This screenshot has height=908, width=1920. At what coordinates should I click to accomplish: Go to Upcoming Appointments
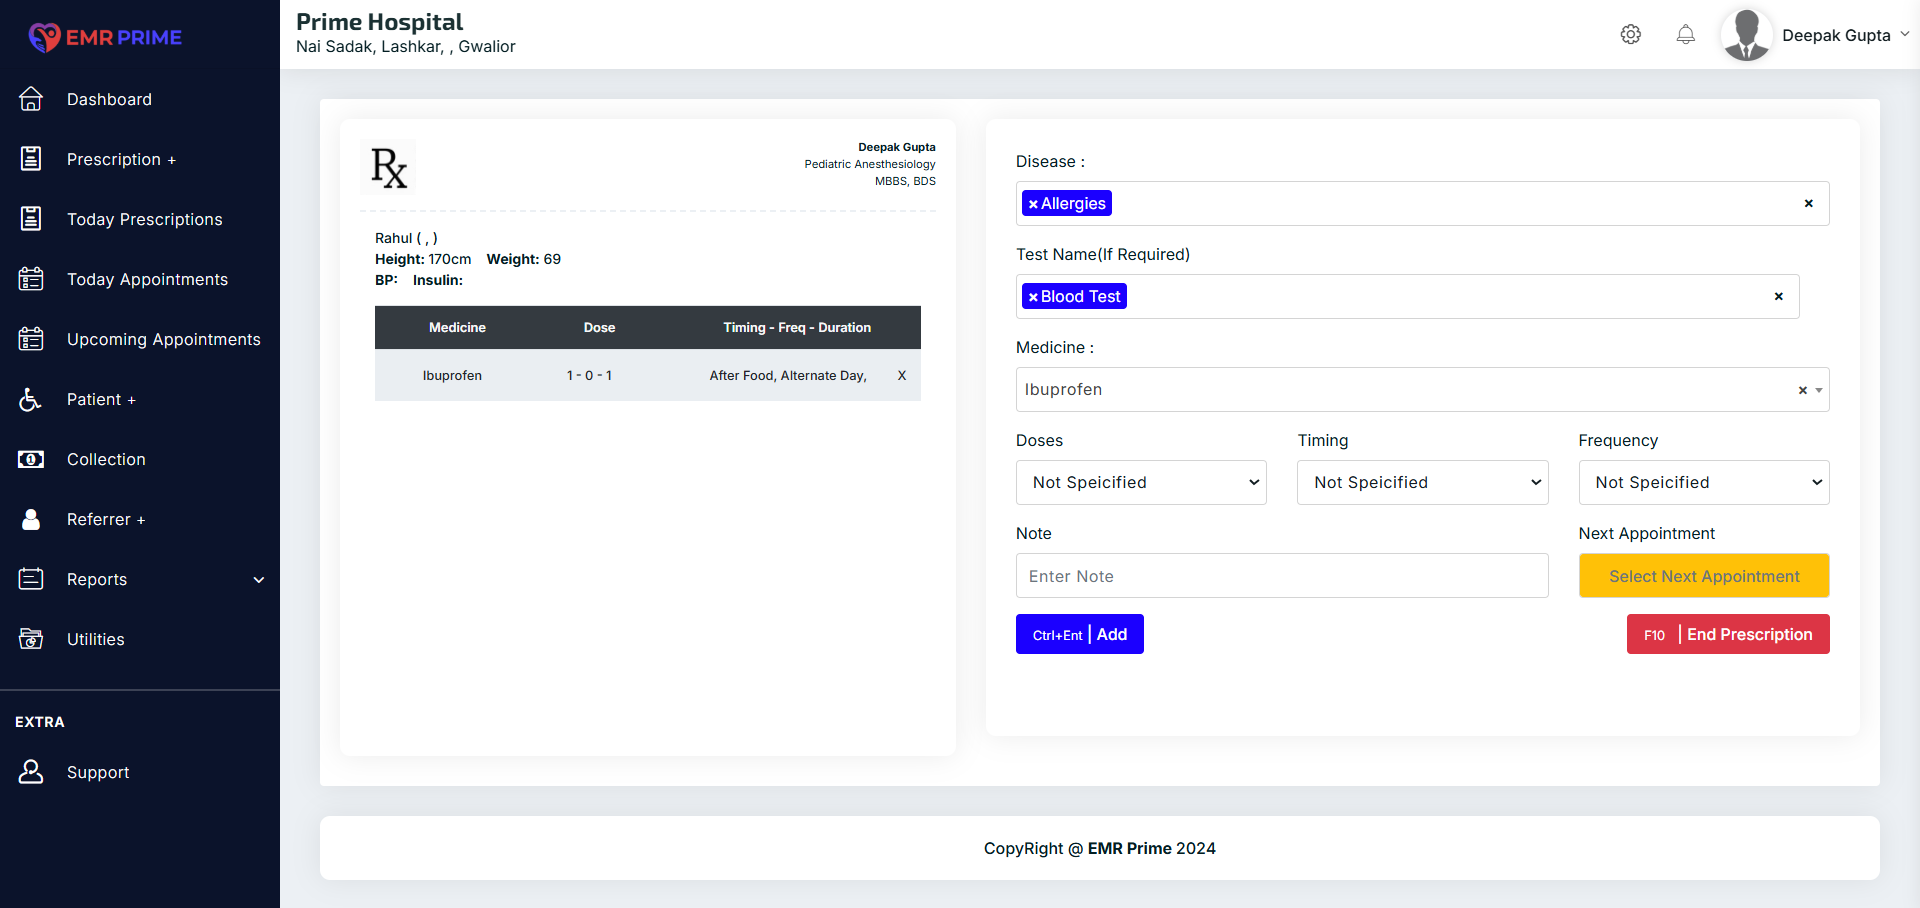click(163, 339)
